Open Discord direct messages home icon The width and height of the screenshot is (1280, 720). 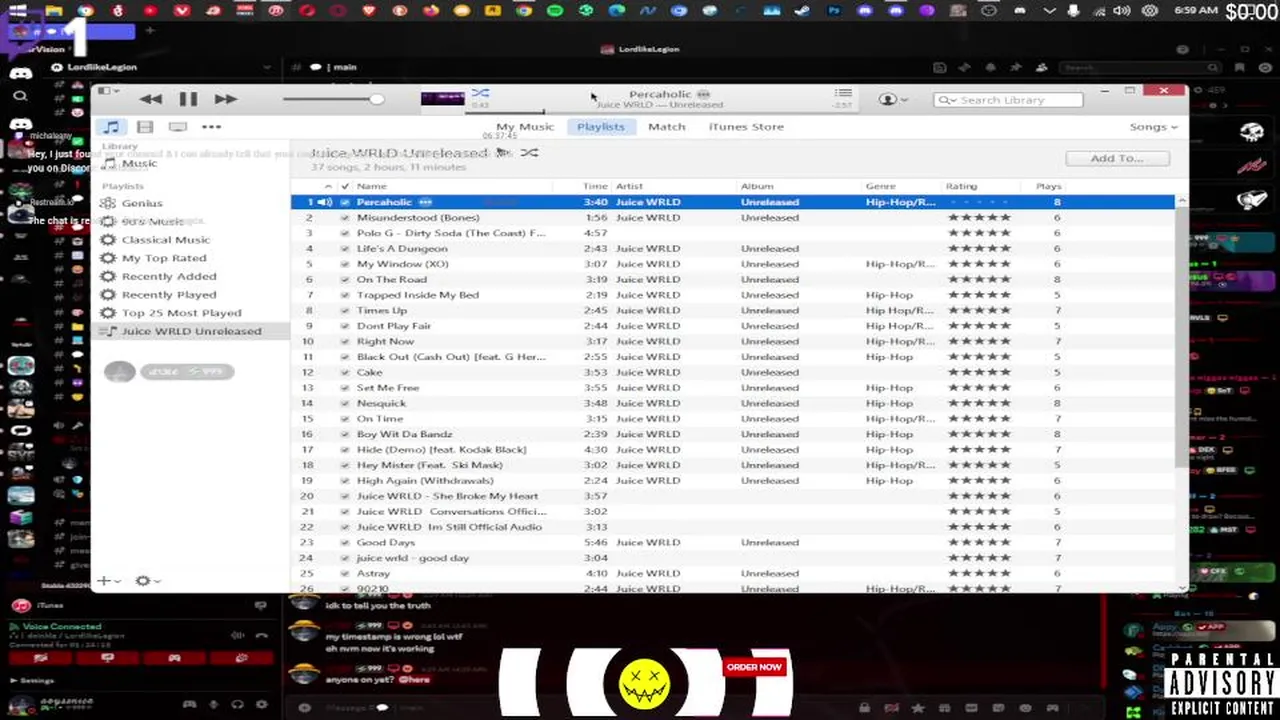point(20,72)
